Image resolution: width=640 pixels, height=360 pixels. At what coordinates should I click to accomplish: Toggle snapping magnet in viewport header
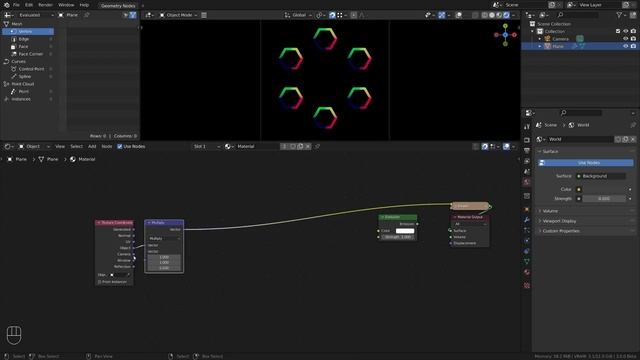332,15
